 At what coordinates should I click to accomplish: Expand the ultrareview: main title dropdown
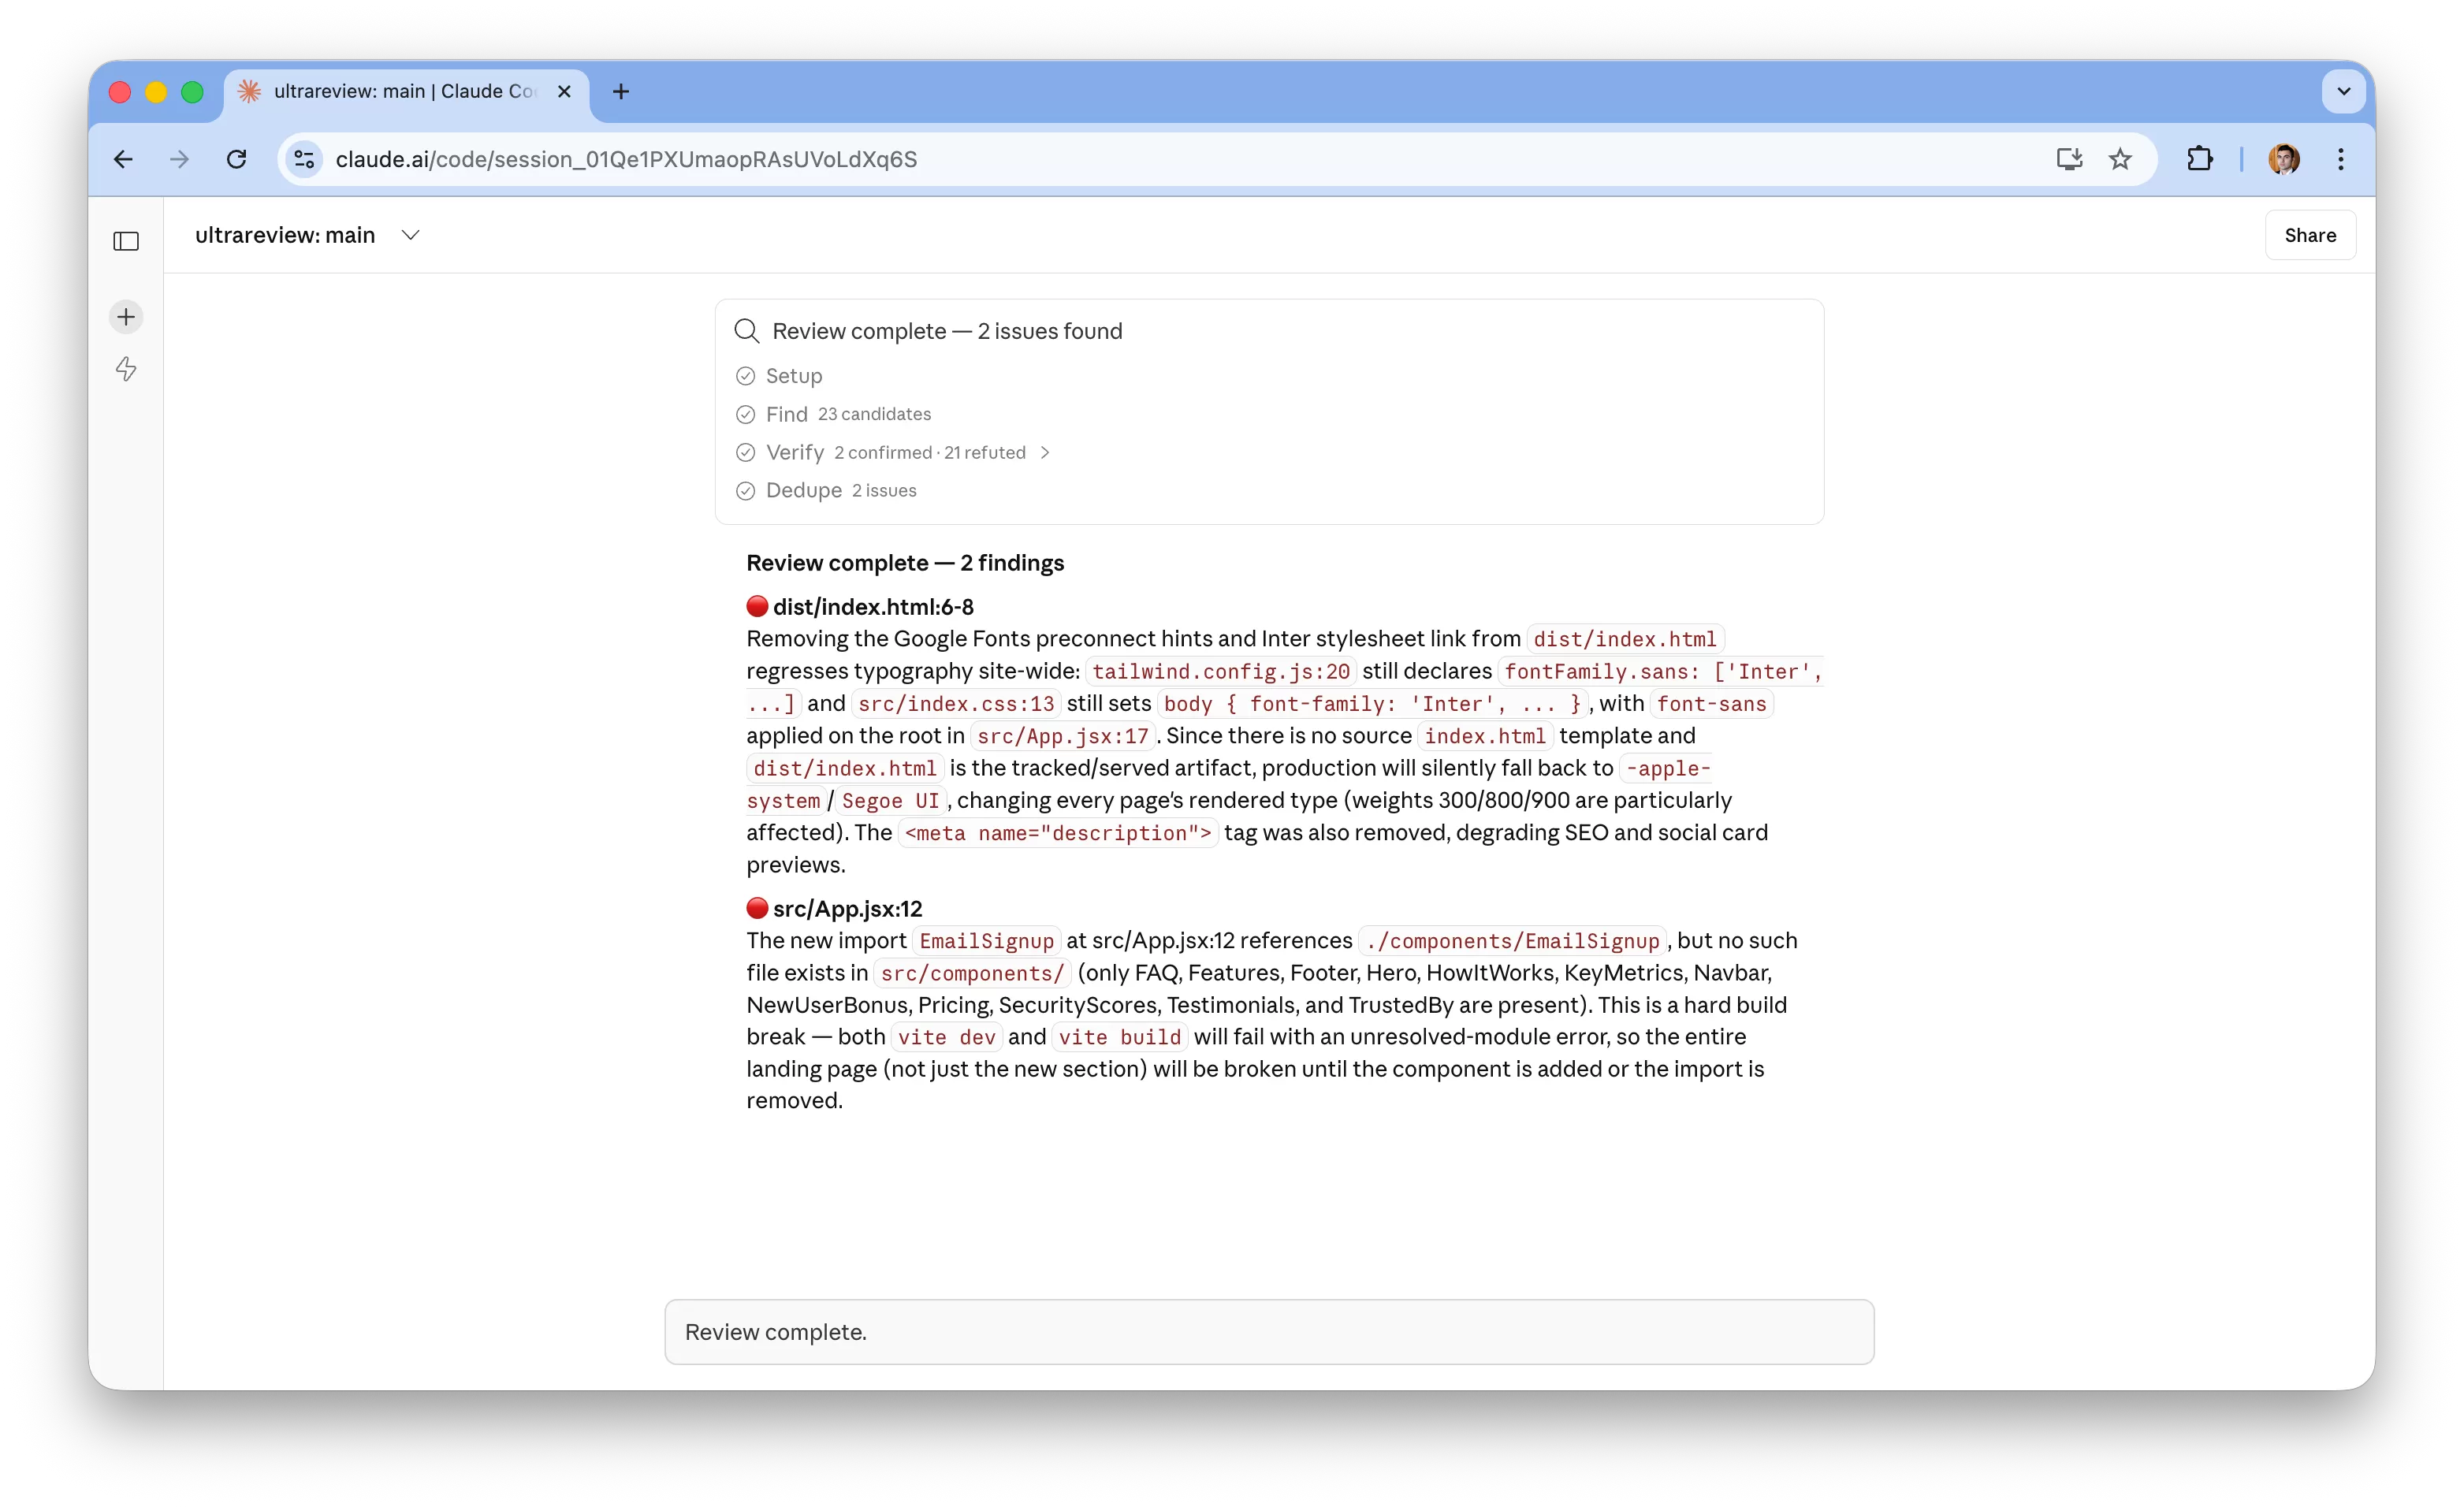click(x=410, y=235)
